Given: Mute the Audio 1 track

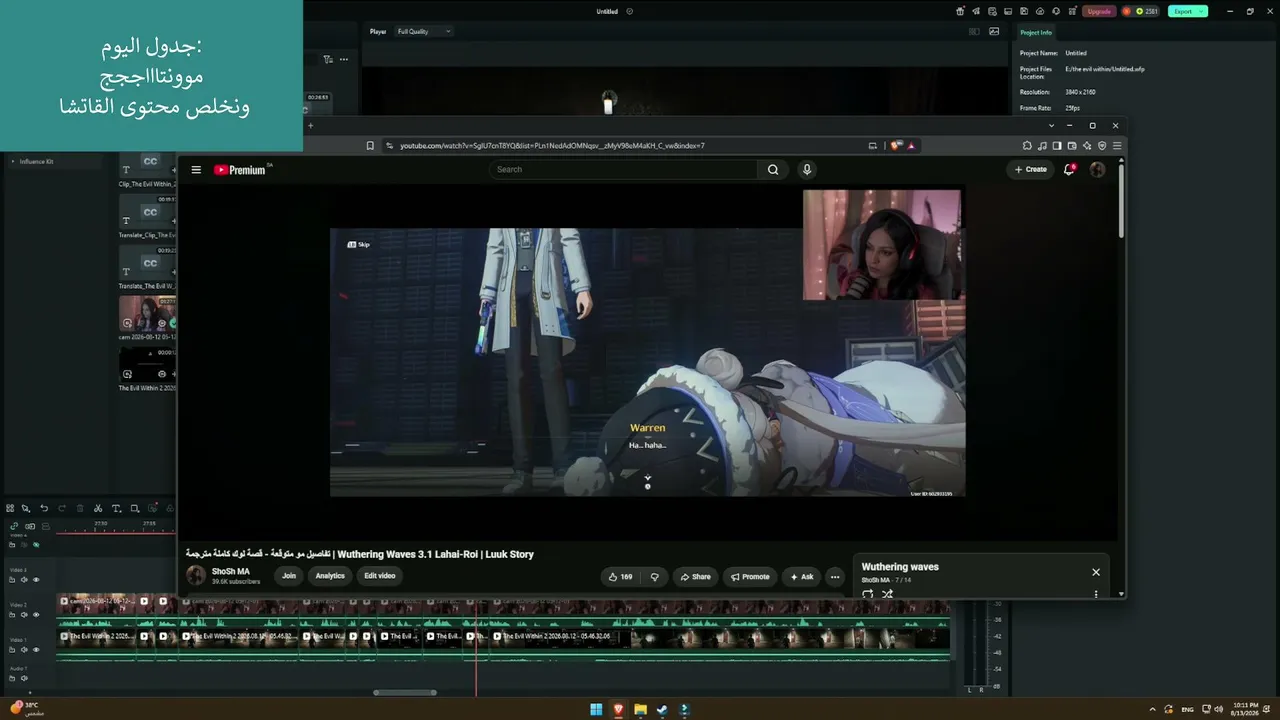Looking at the screenshot, I should 24,678.
